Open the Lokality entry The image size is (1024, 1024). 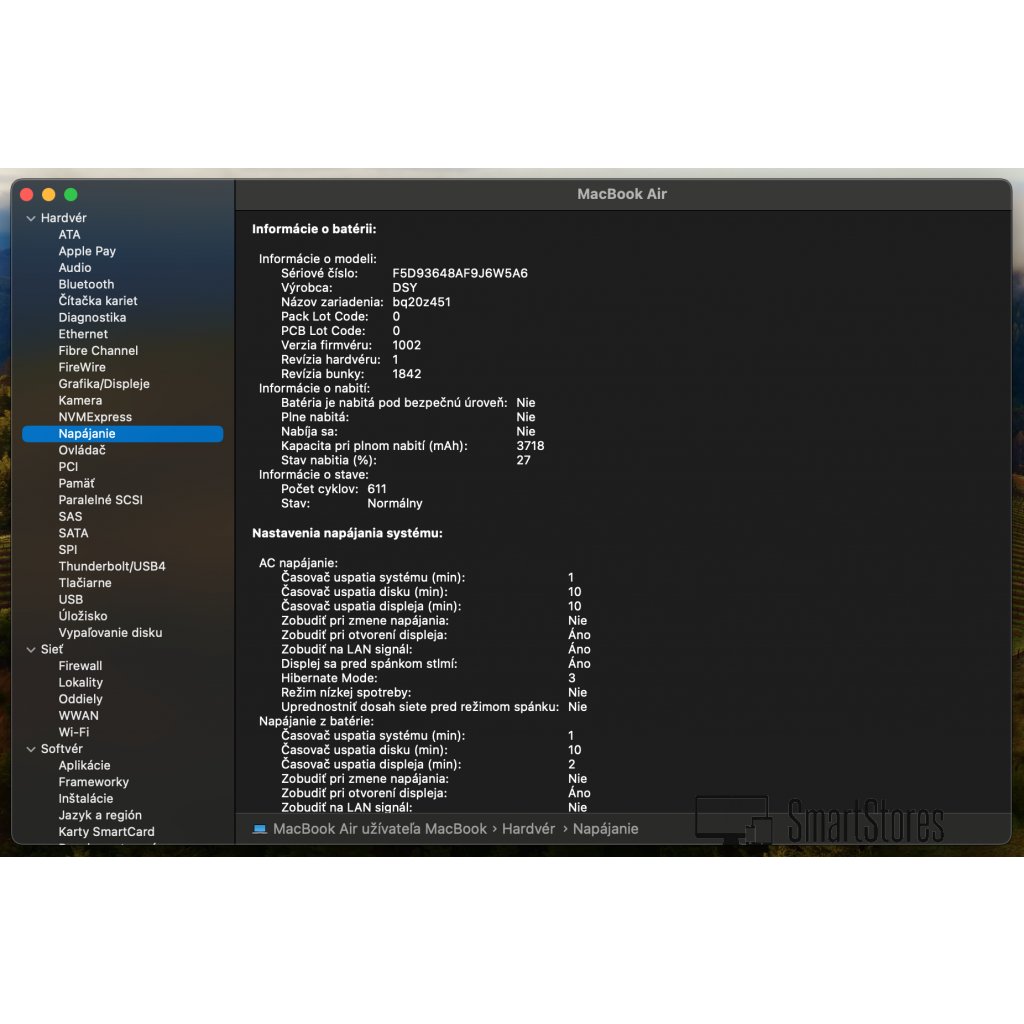pyautogui.click(x=80, y=682)
